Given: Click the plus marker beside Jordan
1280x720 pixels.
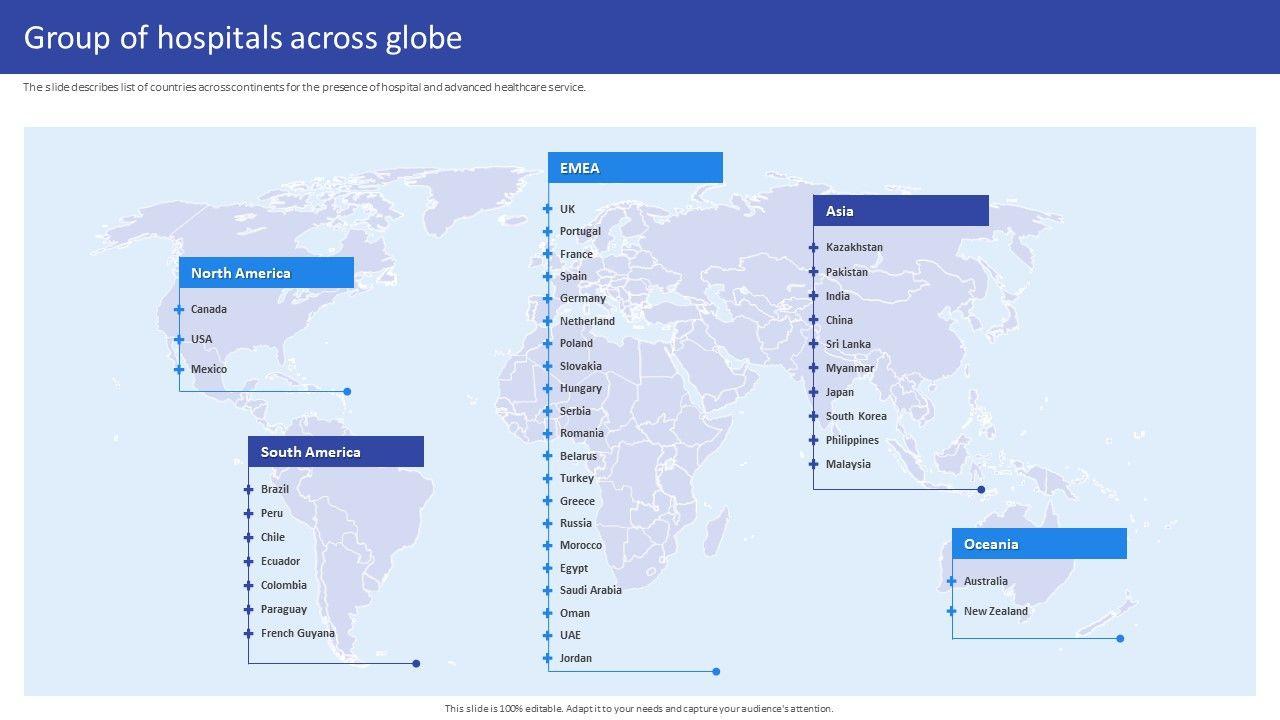Looking at the screenshot, I should pos(548,658).
